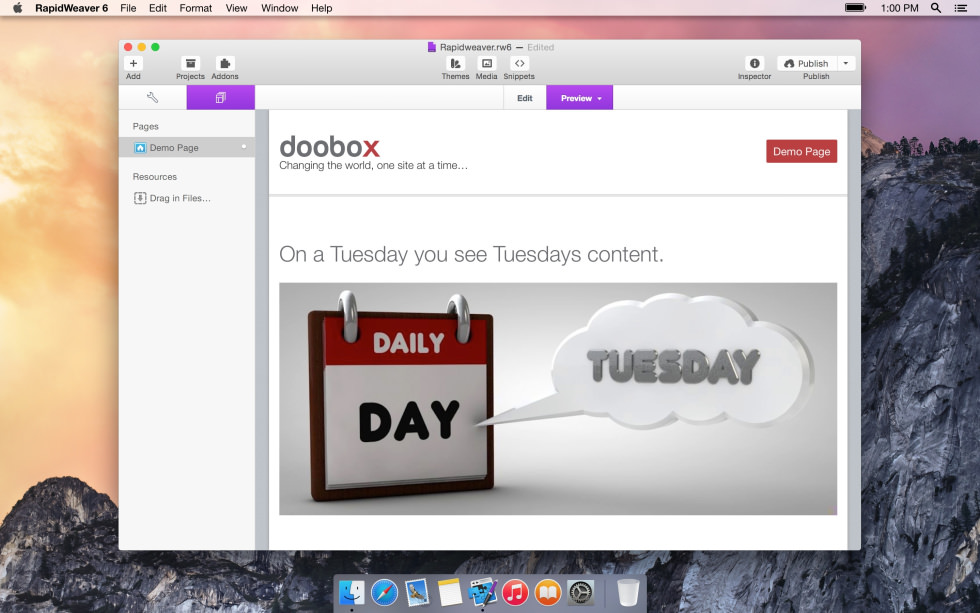Click the Demo Page status dot
Image resolution: width=980 pixels, height=613 pixels.
244,147
